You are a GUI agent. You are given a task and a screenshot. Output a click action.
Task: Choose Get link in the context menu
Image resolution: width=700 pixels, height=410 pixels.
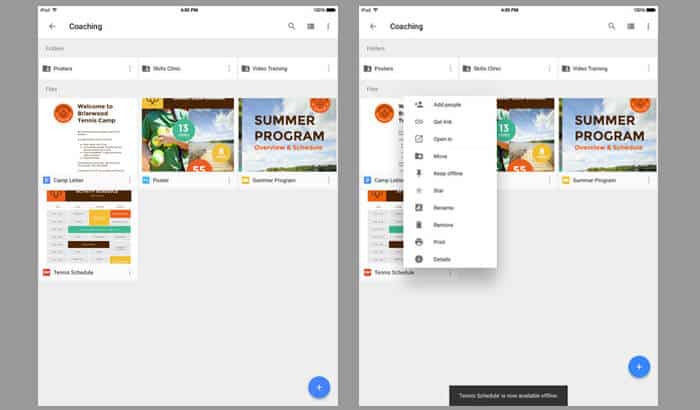tap(450, 122)
